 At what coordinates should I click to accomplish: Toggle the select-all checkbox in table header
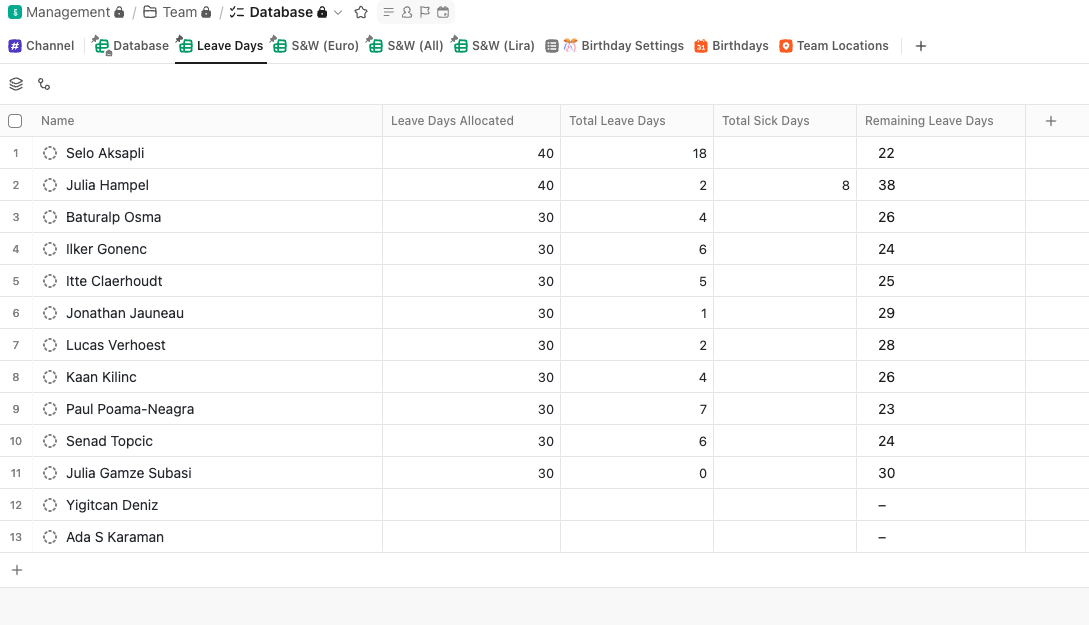click(x=15, y=121)
